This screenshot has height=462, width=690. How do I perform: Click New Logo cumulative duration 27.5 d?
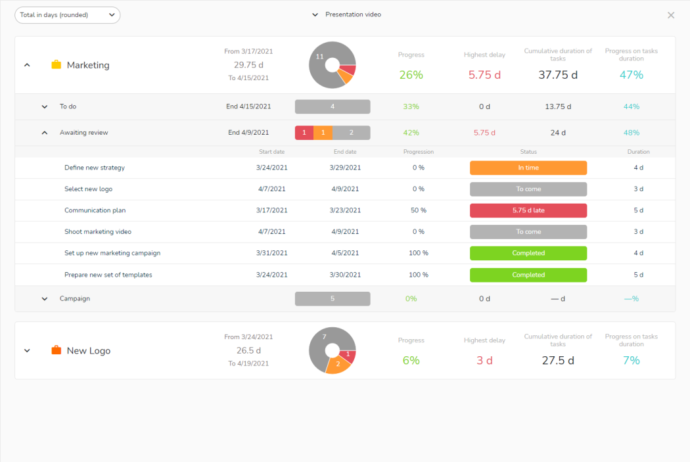coord(558,360)
